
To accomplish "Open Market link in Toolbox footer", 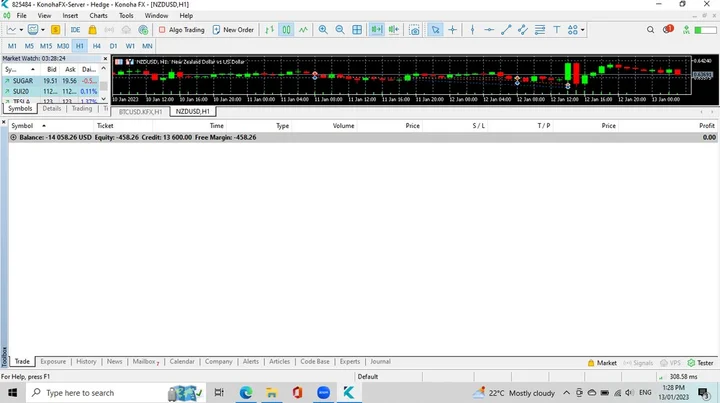I will tap(602, 363).
